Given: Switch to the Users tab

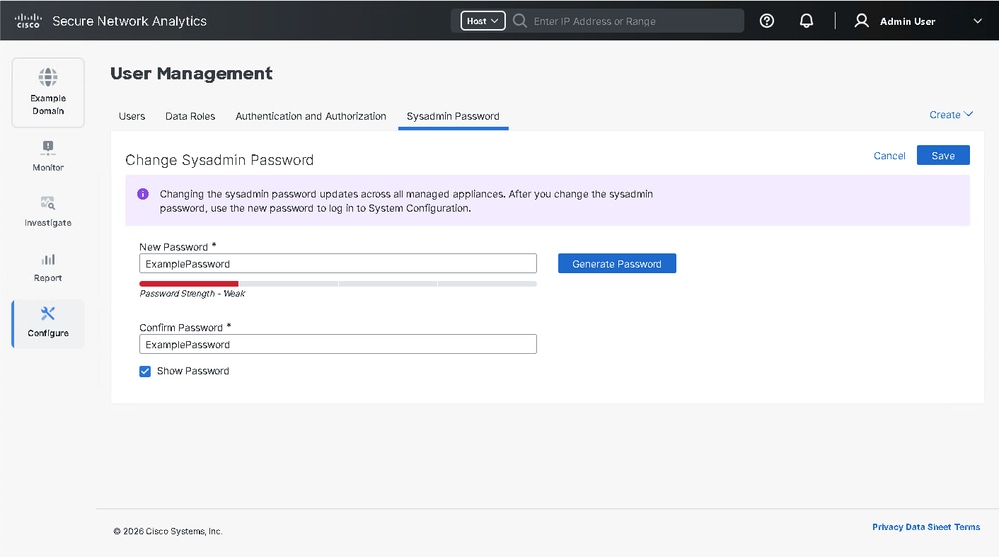Looking at the screenshot, I should tap(132, 116).
